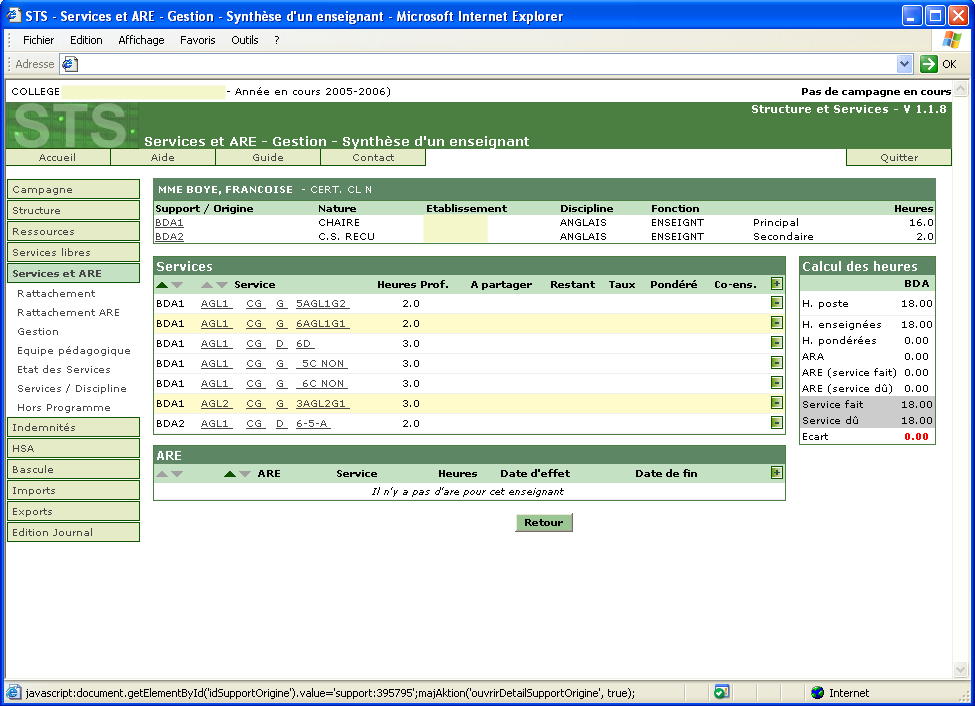Open Bascule in the sidebar
The image size is (975, 706).
pos(73,470)
